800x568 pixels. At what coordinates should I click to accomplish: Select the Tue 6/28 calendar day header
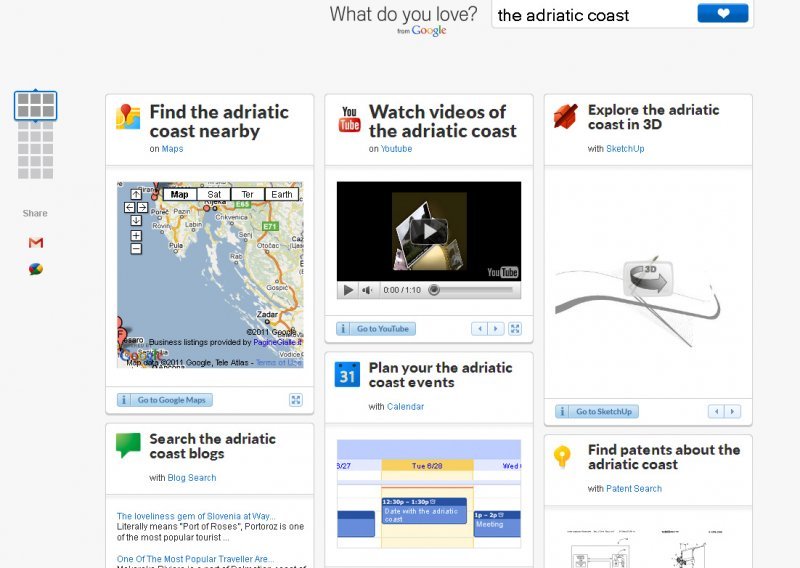coord(427,465)
